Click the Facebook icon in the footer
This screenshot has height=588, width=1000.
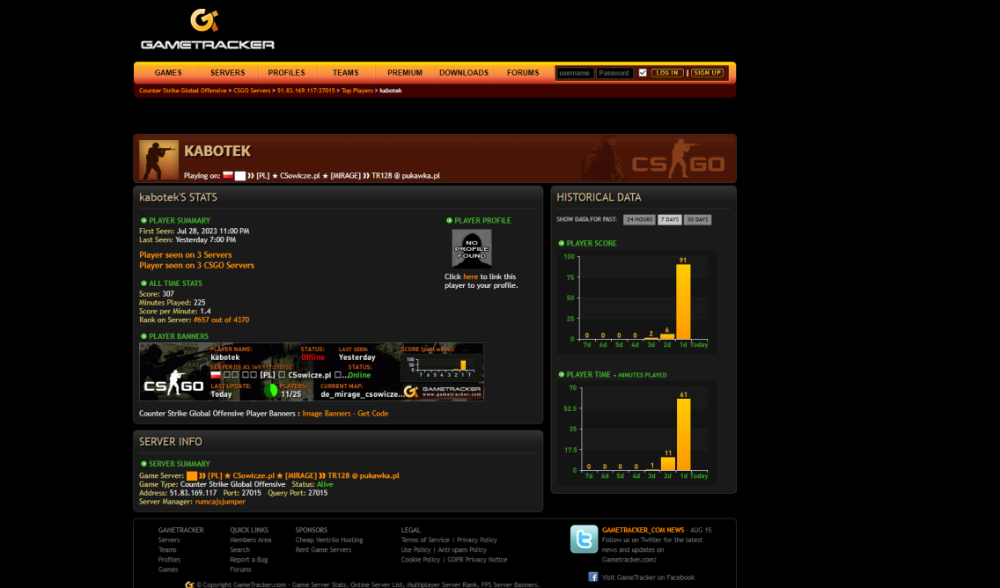pyautogui.click(x=593, y=577)
